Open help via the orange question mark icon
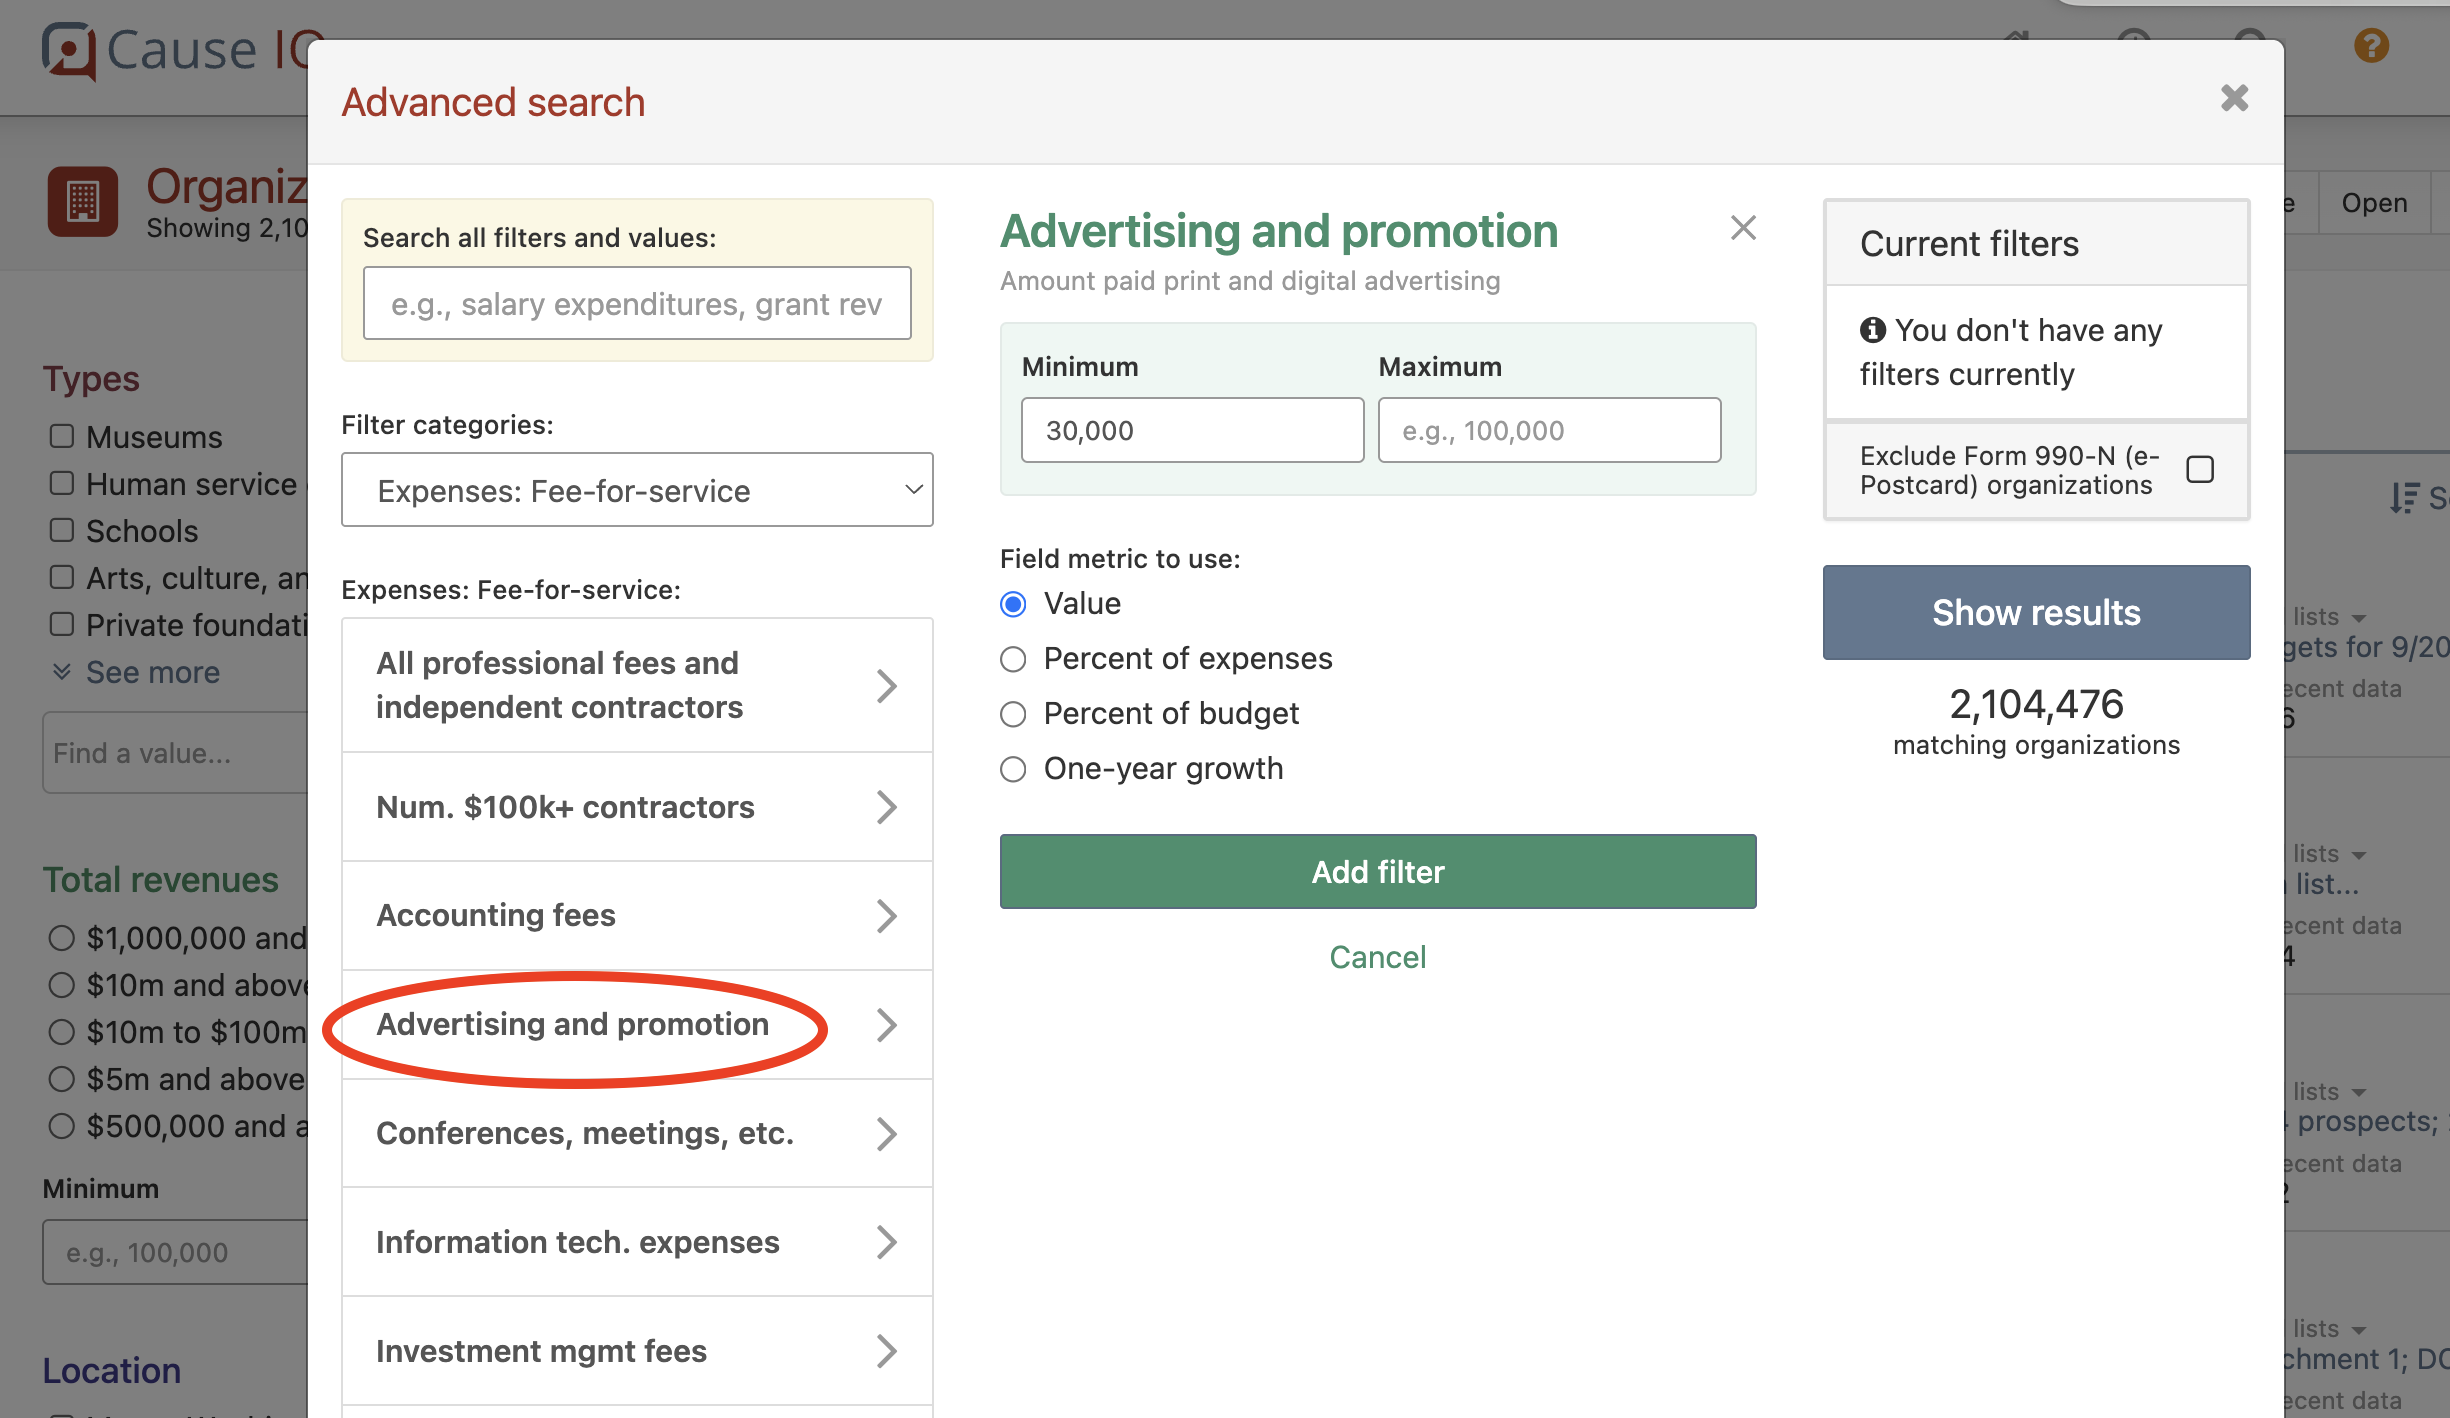Screen dimensions: 2450x1418 click(2369, 46)
